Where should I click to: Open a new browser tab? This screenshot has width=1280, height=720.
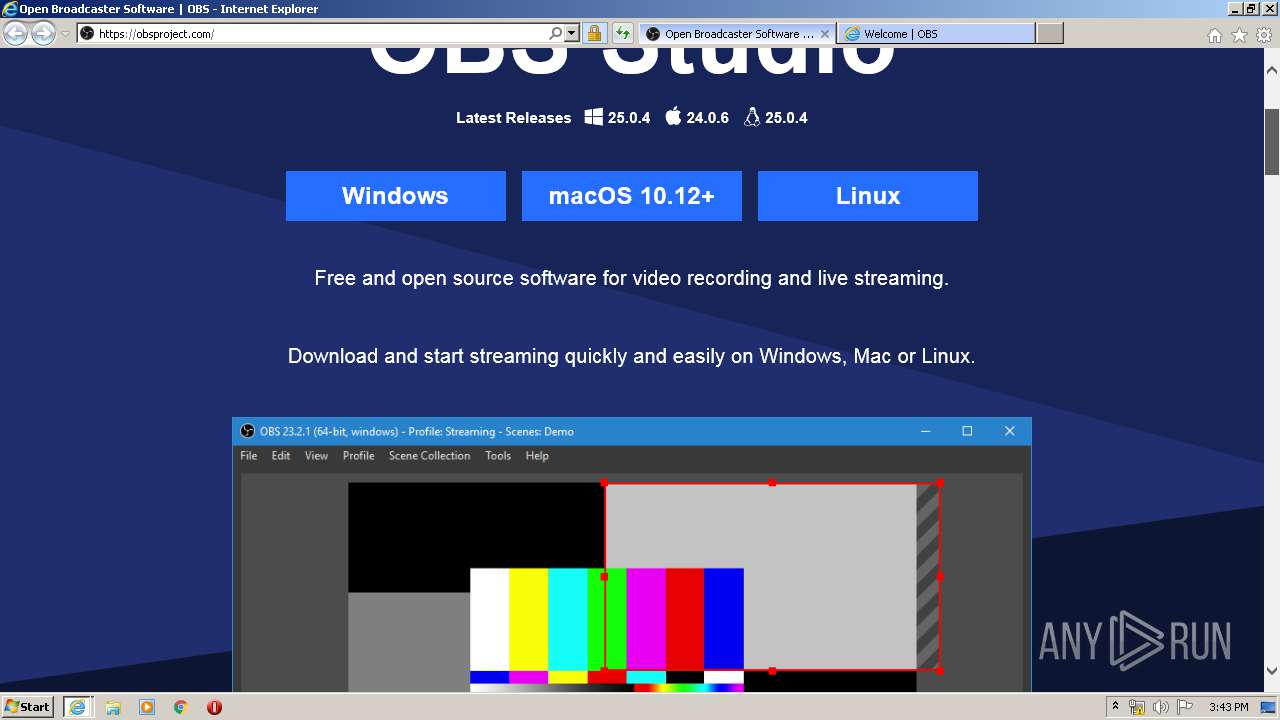click(x=1049, y=34)
